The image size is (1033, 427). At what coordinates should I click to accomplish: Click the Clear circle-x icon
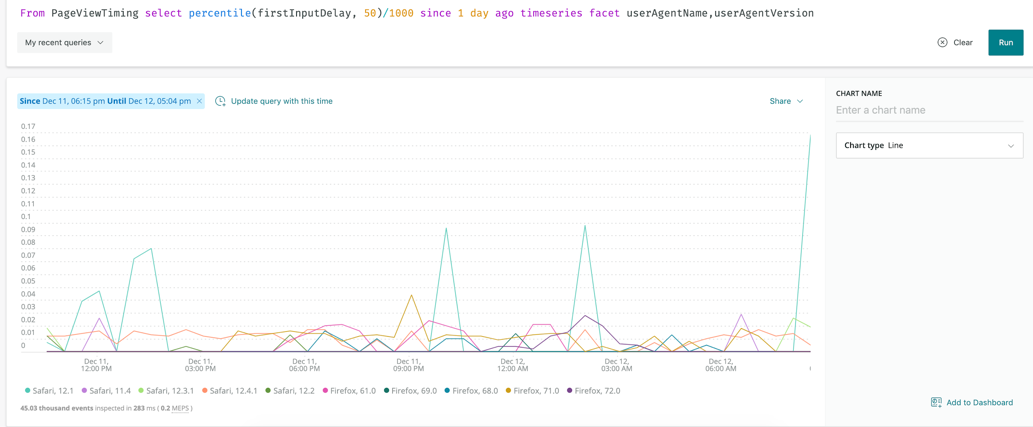pos(942,42)
